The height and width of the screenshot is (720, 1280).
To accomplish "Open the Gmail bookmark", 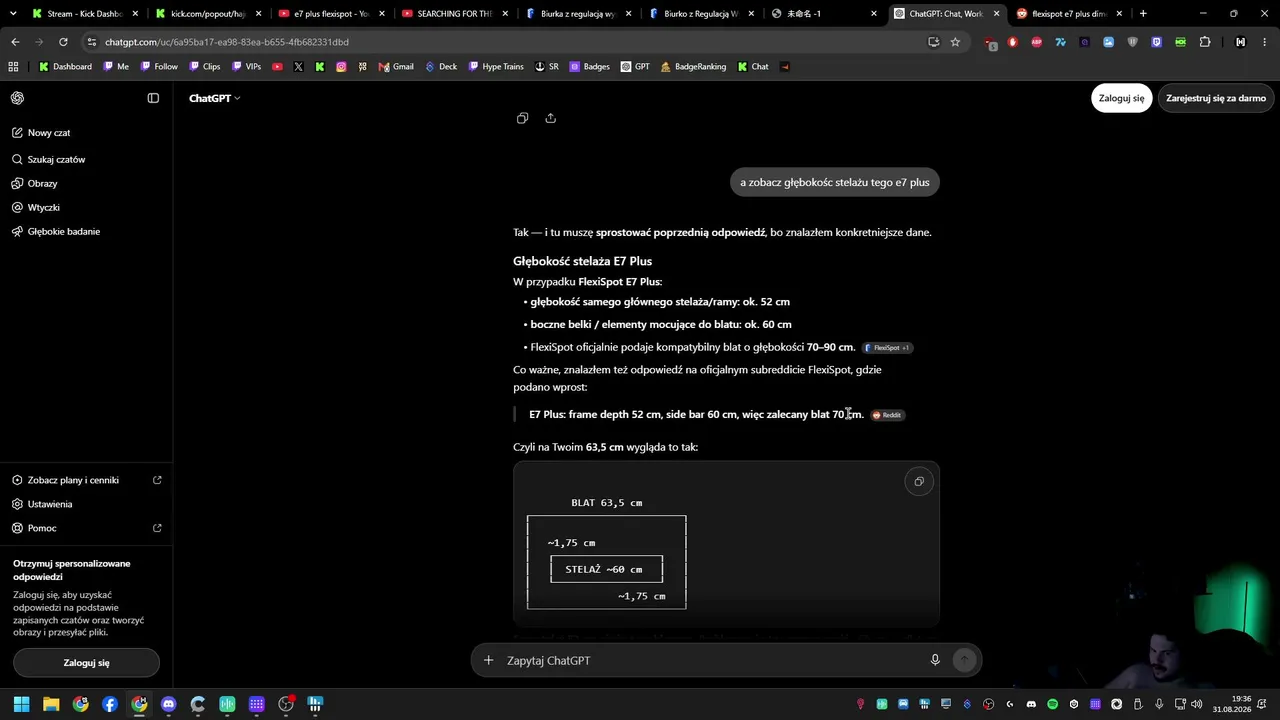I will click(x=396, y=67).
